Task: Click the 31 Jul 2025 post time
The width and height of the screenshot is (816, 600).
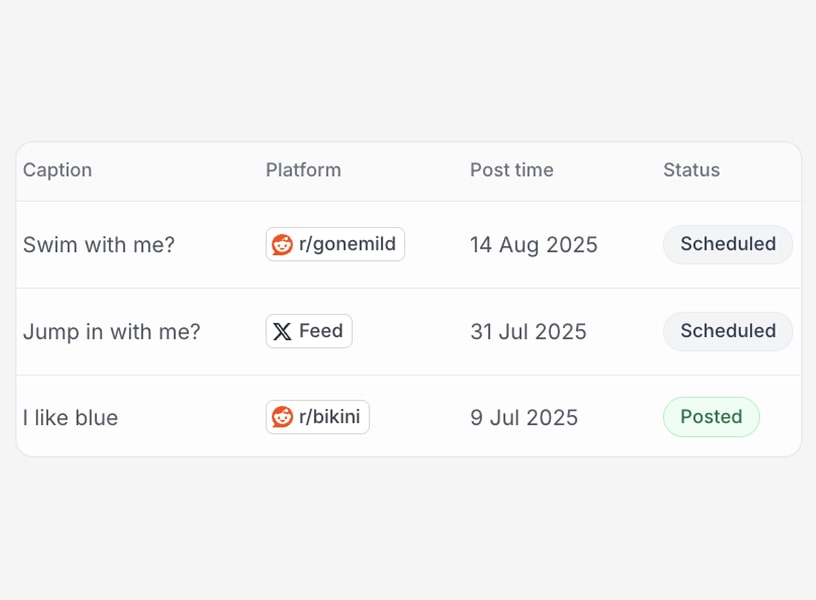Action: (528, 332)
